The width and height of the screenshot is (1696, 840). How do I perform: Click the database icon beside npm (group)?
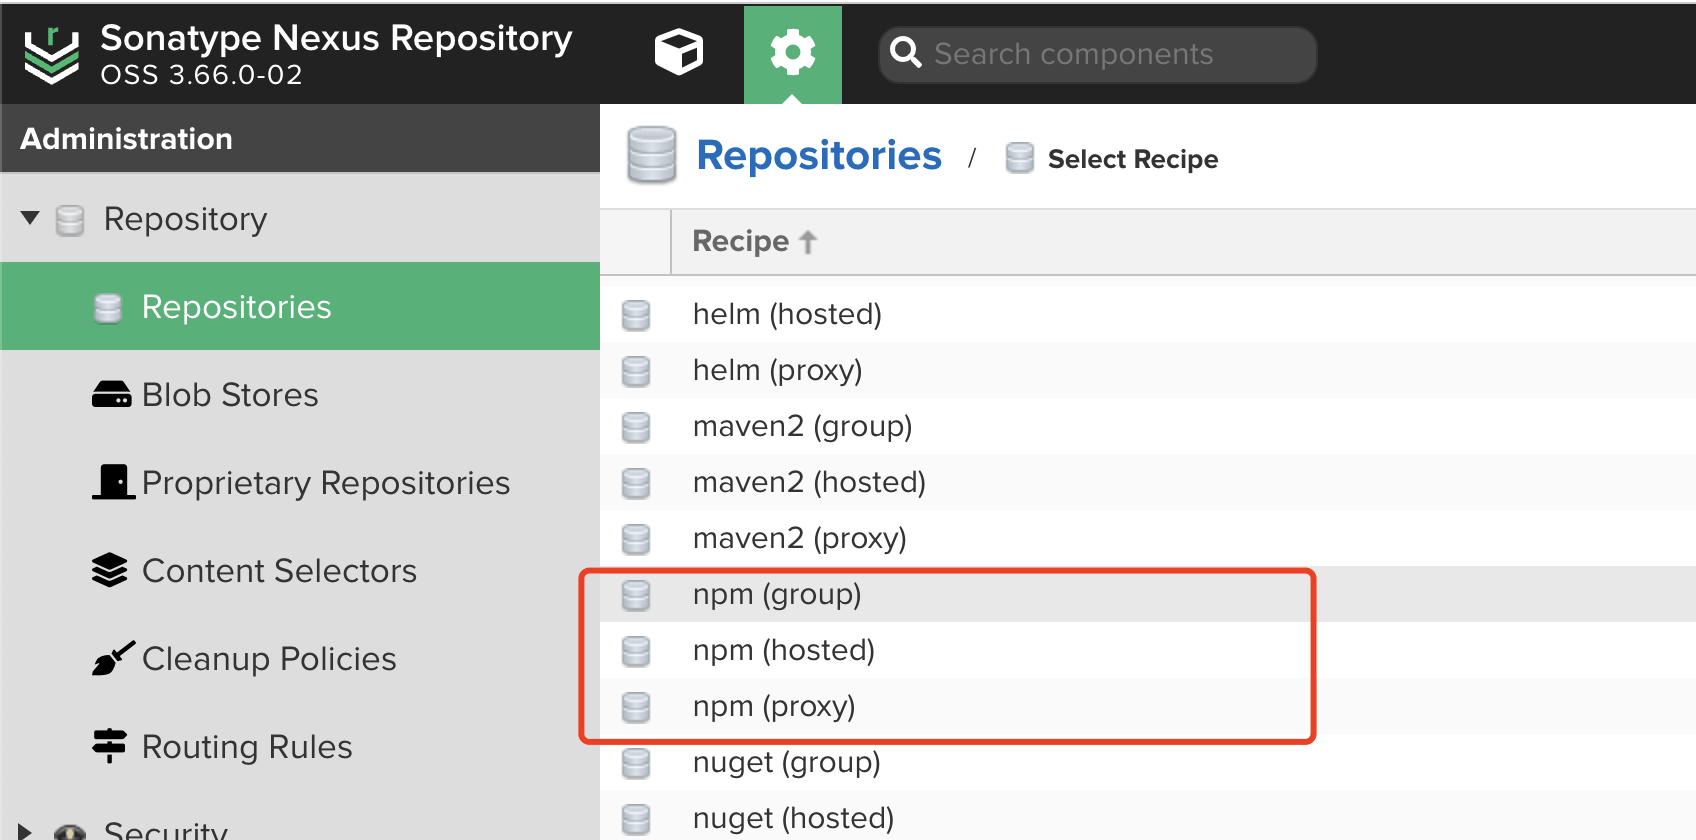(x=636, y=595)
